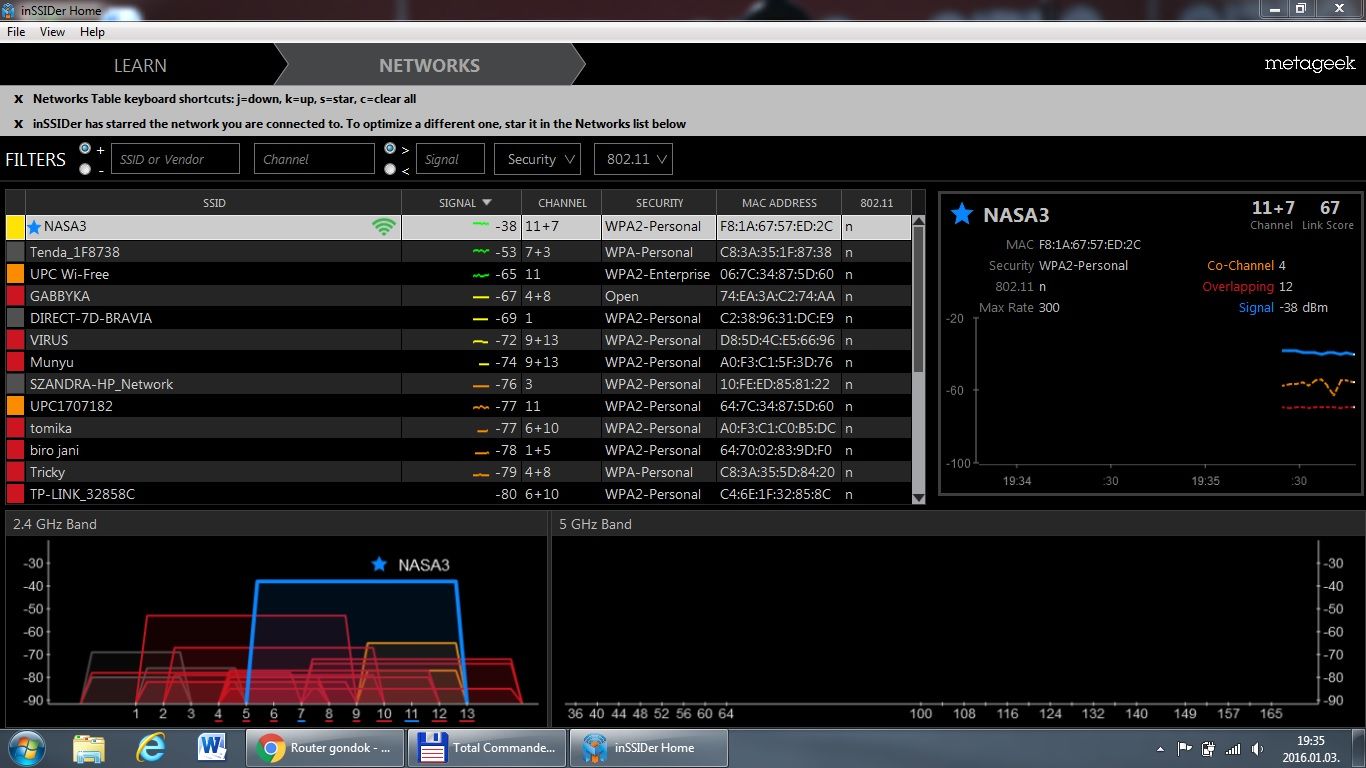
Task: Click the inSSIDer Home taskbar button
Action: coord(649,747)
